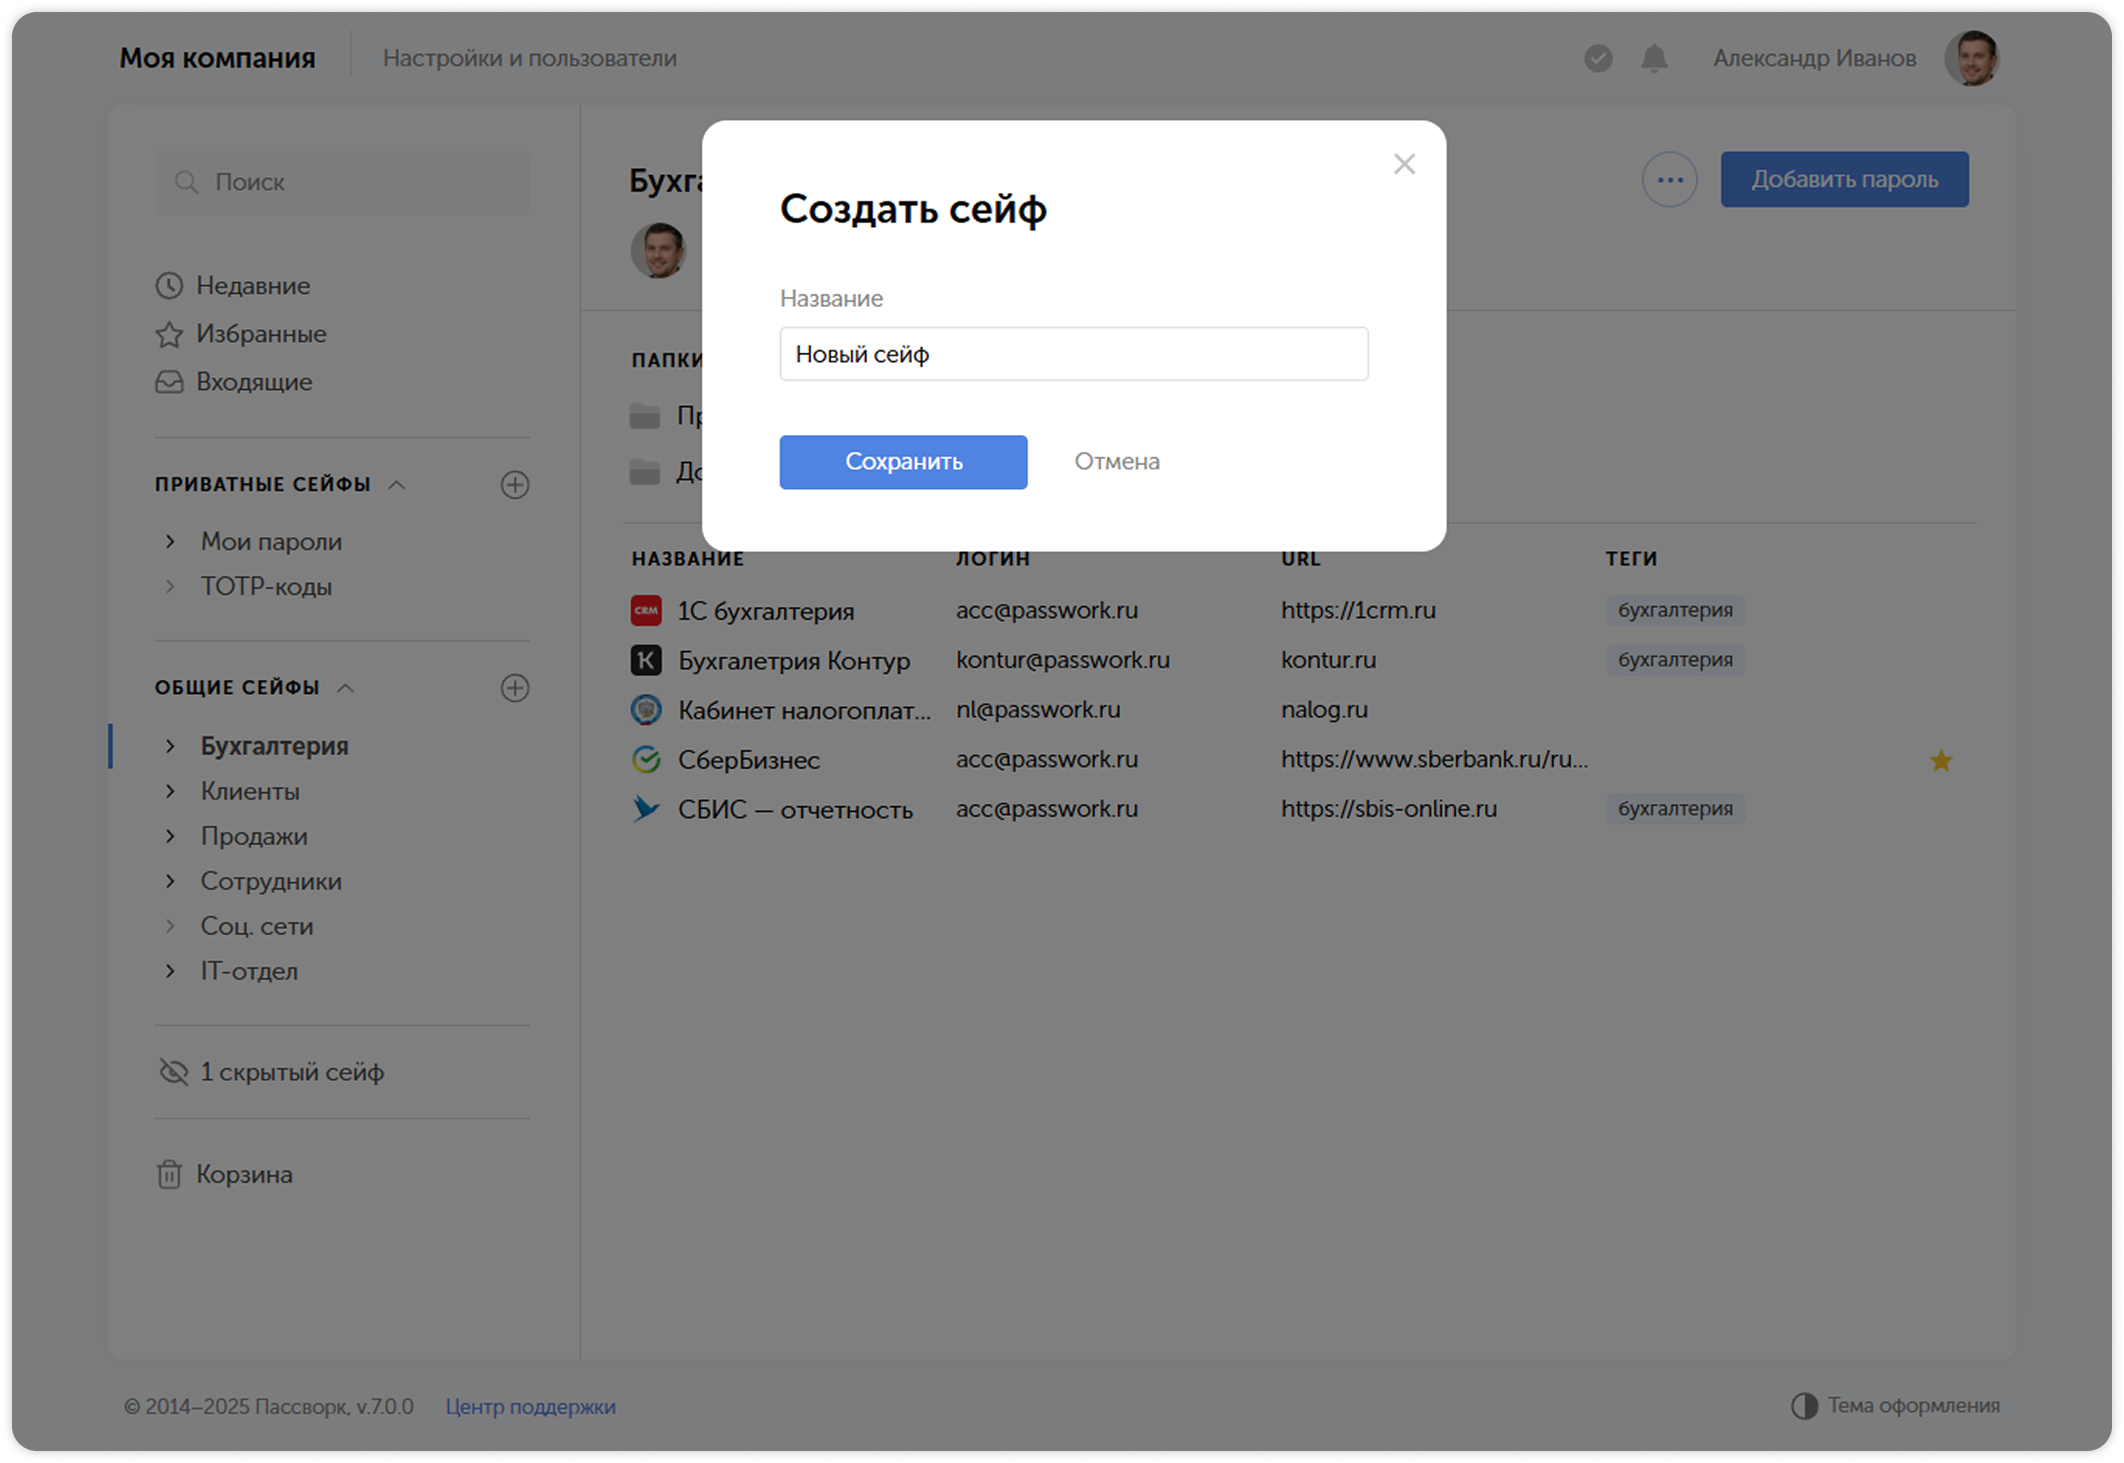Add a new private safe via plus icon
The height and width of the screenshot is (1463, 2124).
tap(514, 485)
